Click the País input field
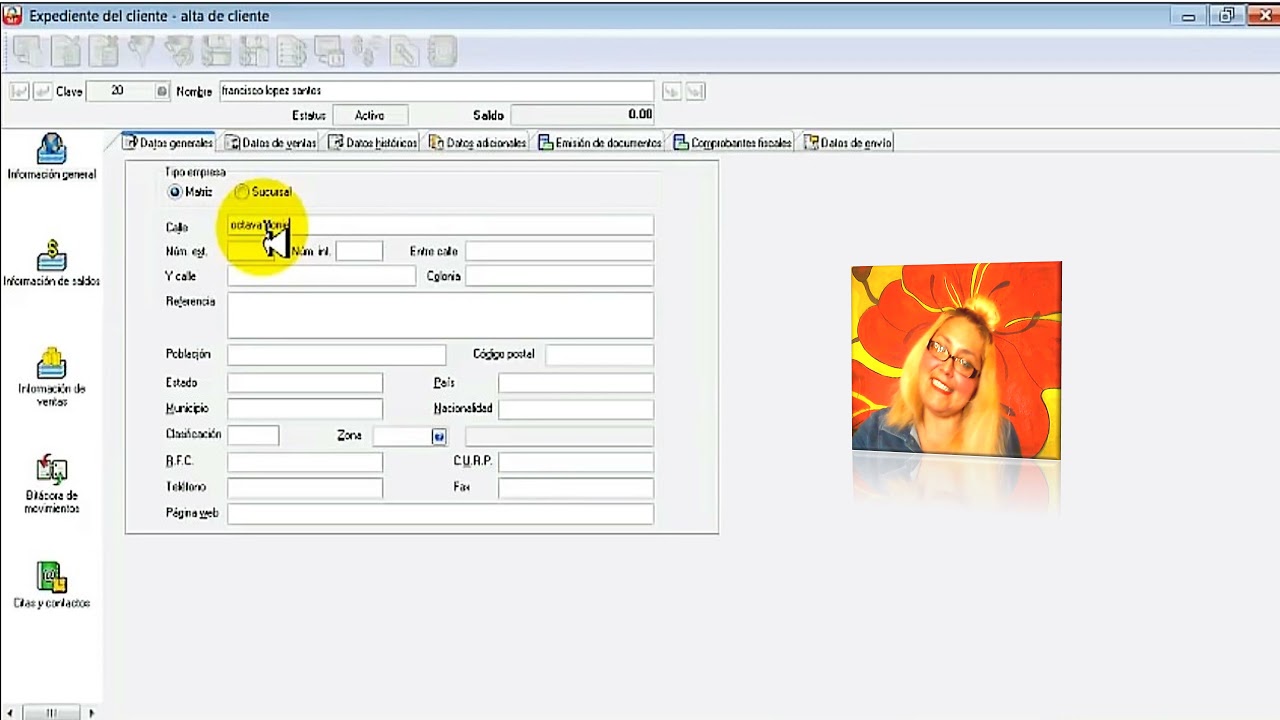 [x=576, y=384]
